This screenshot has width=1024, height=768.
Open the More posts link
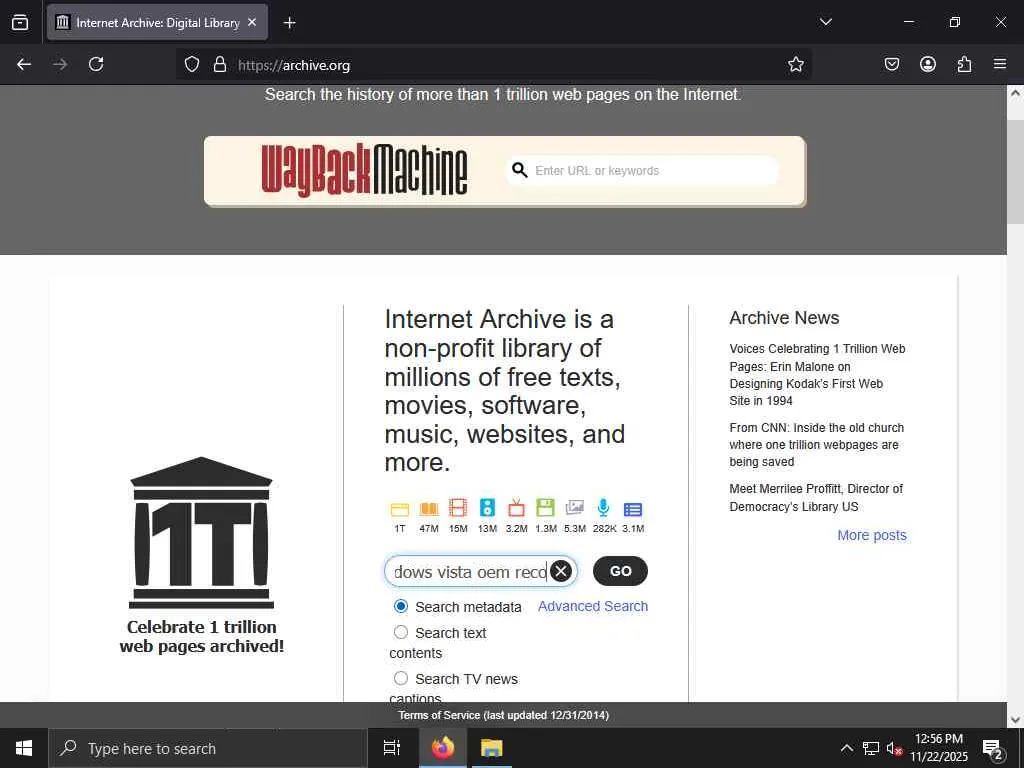(872, 535)
